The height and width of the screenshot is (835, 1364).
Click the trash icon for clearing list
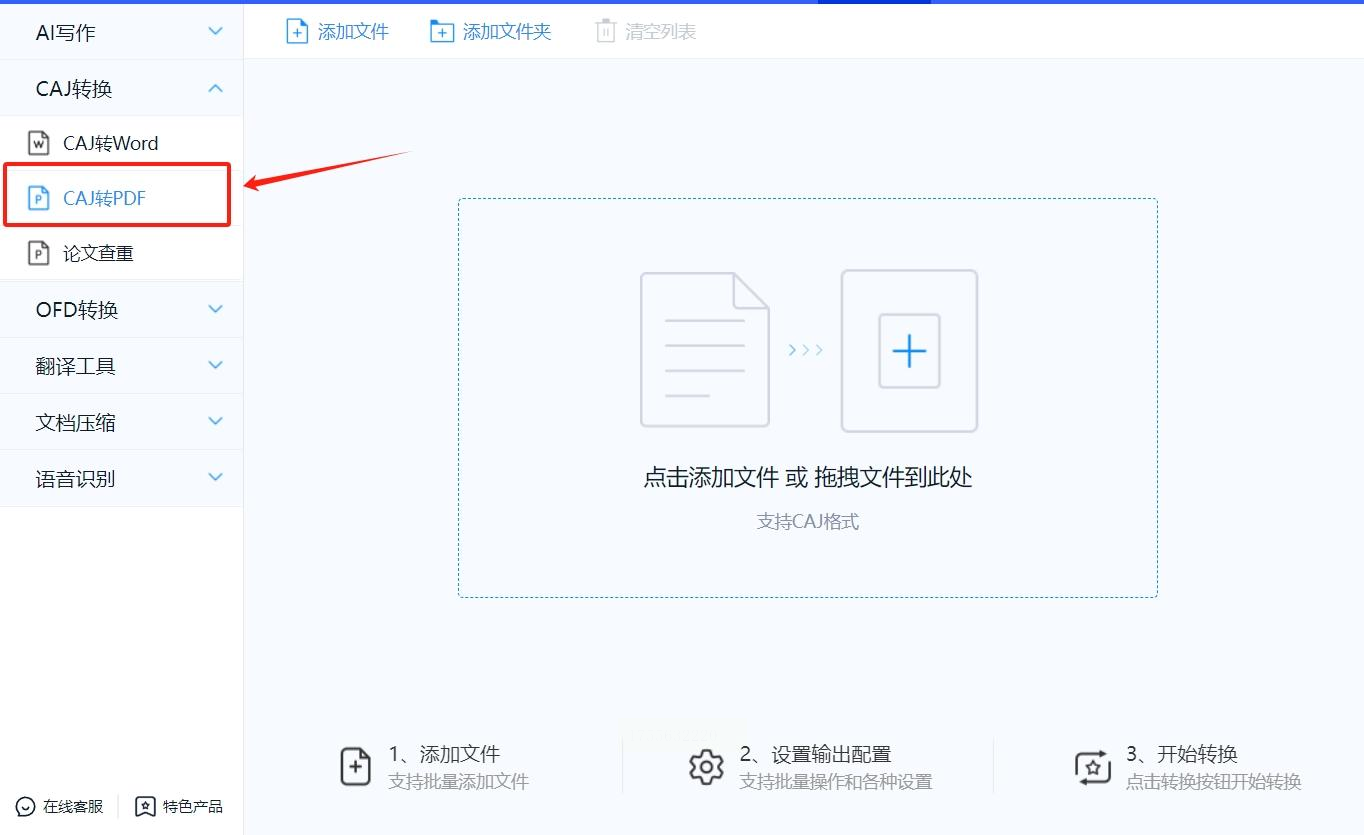[605, 32]
